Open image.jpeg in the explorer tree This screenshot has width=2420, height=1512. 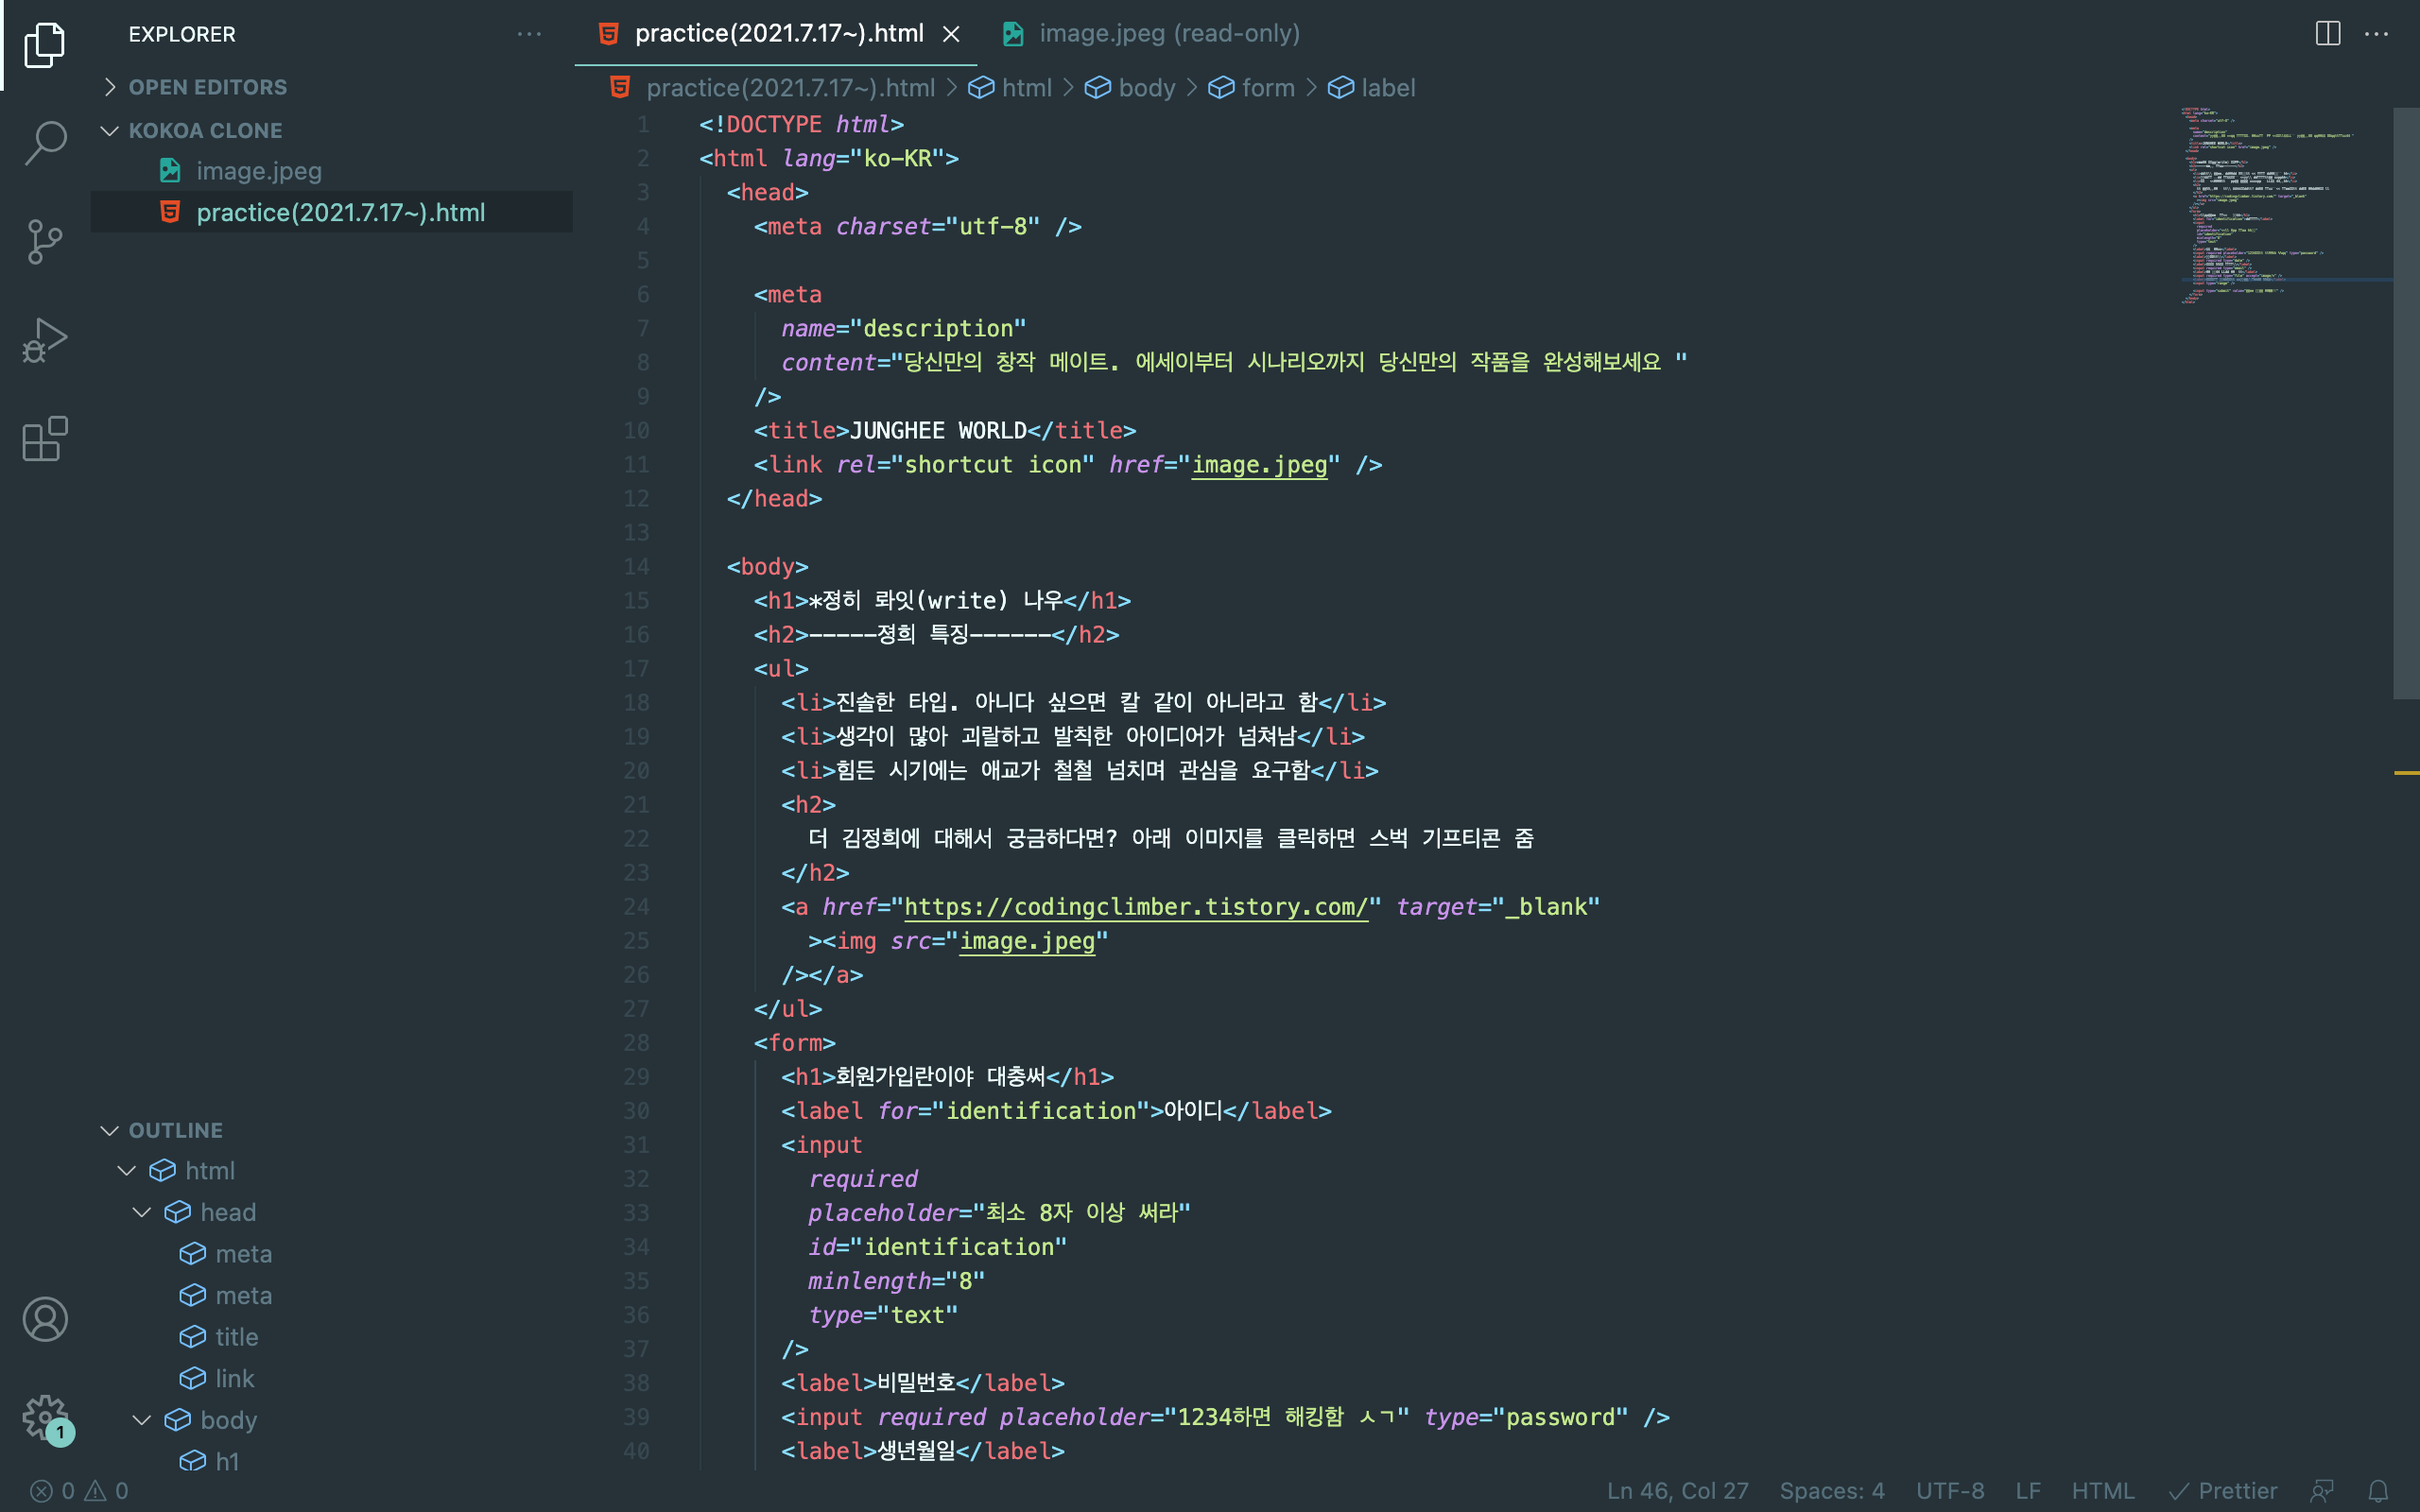pos(258,171)
